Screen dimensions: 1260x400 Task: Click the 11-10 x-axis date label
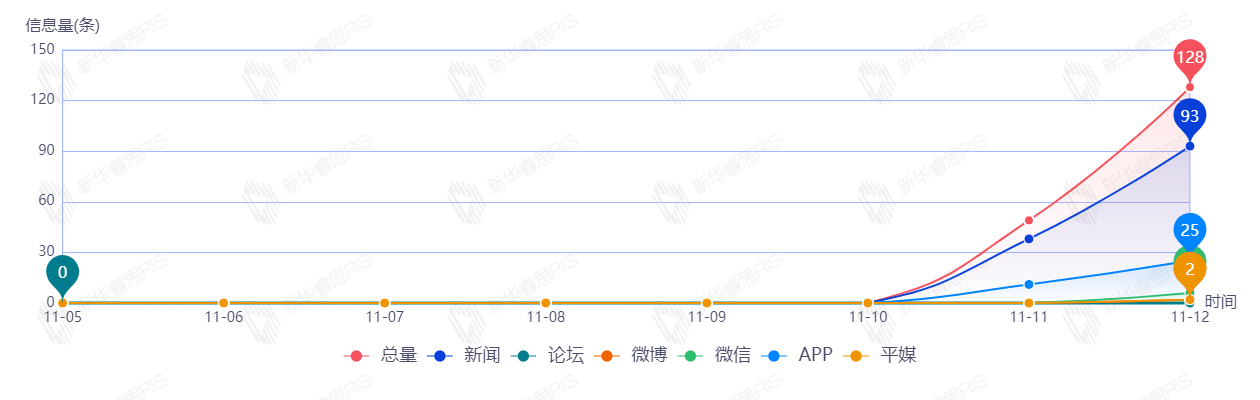[x=867, y=317]
